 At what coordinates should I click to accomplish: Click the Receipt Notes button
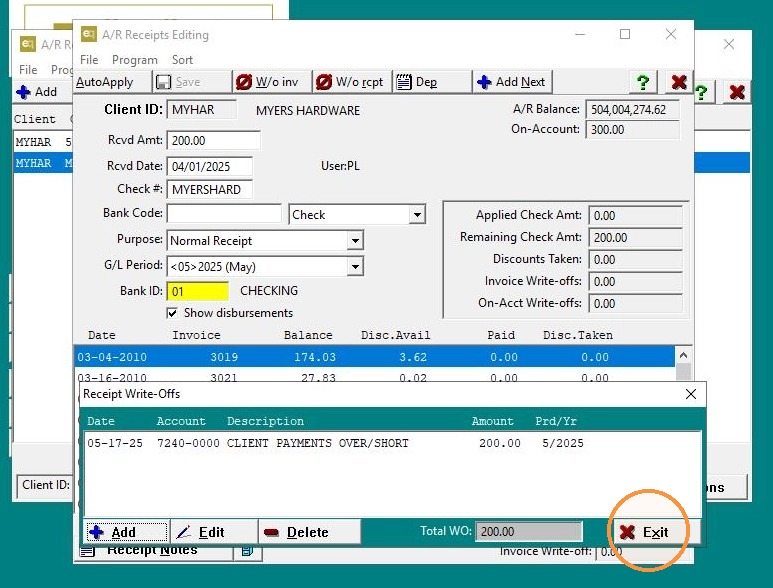coord(154,551)
